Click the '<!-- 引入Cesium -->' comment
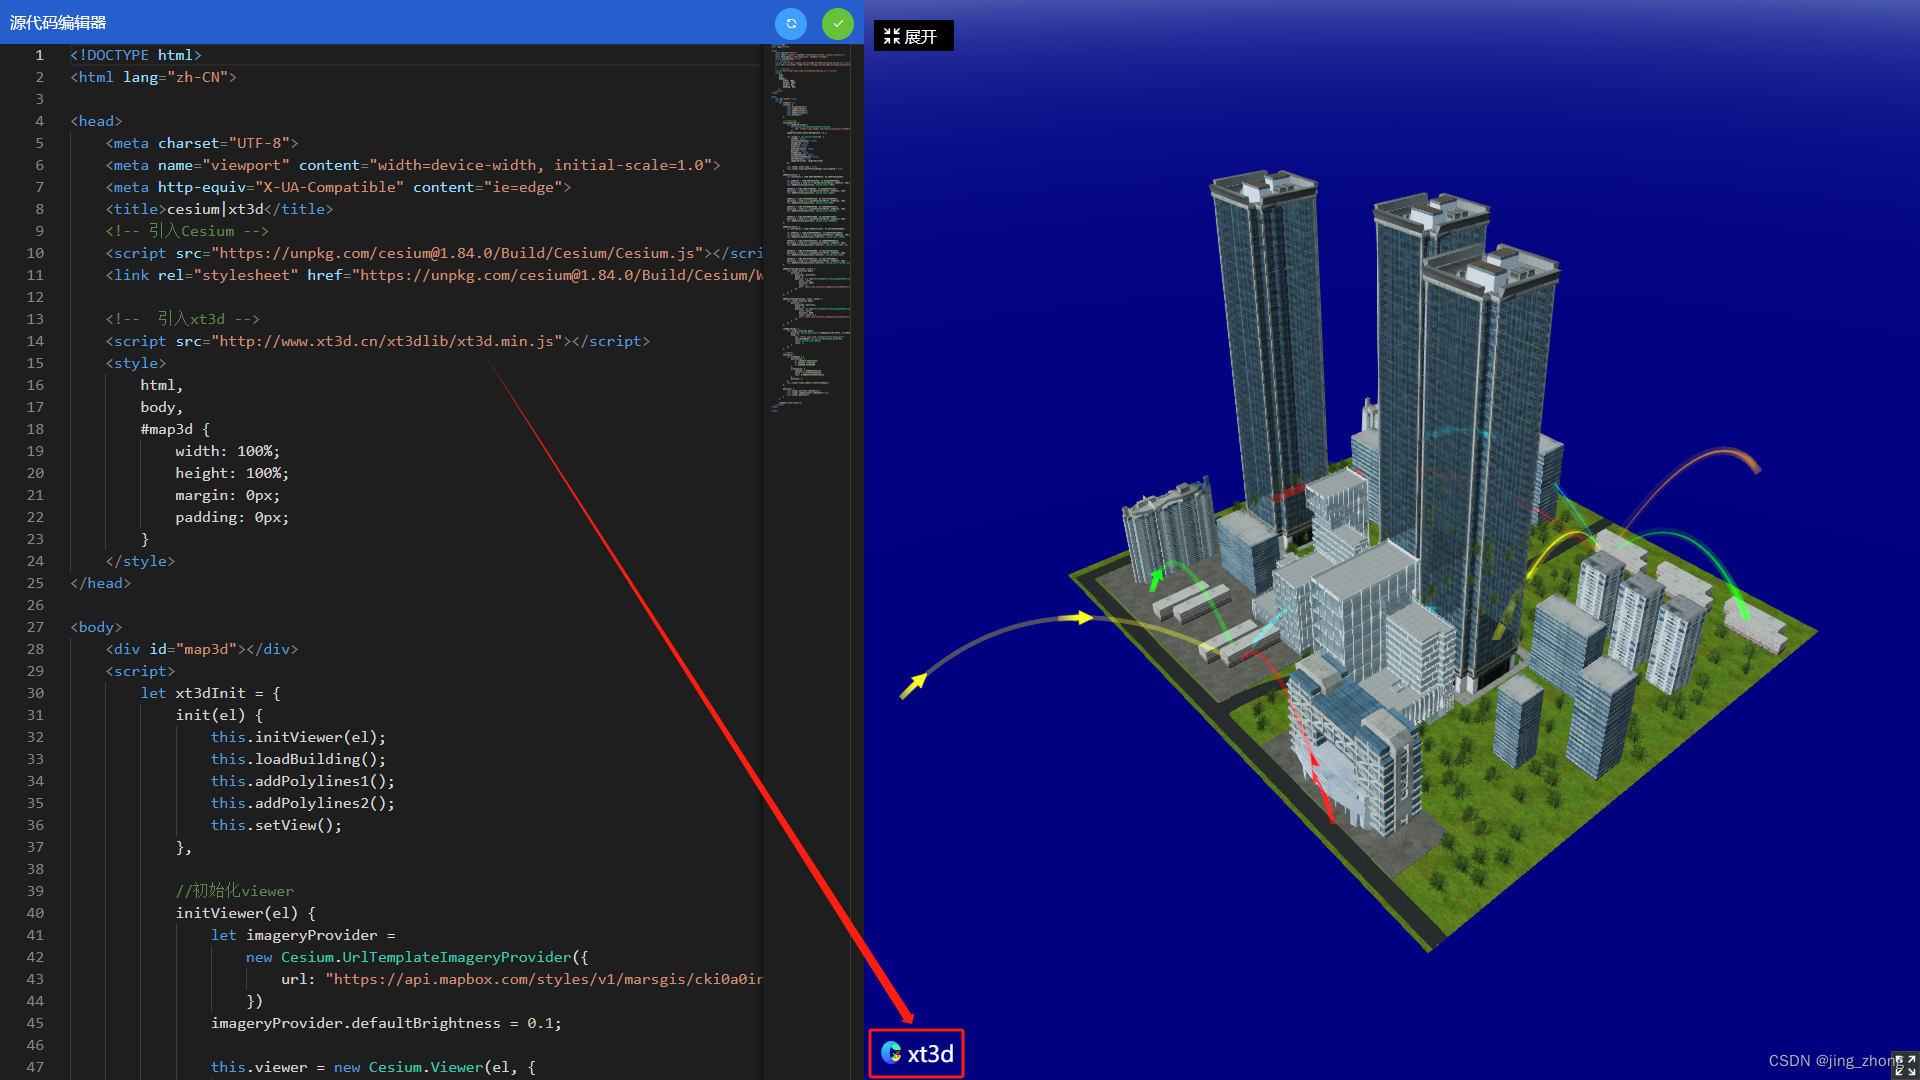The width and height of the screenshot is (1920, 1080). 187,231
